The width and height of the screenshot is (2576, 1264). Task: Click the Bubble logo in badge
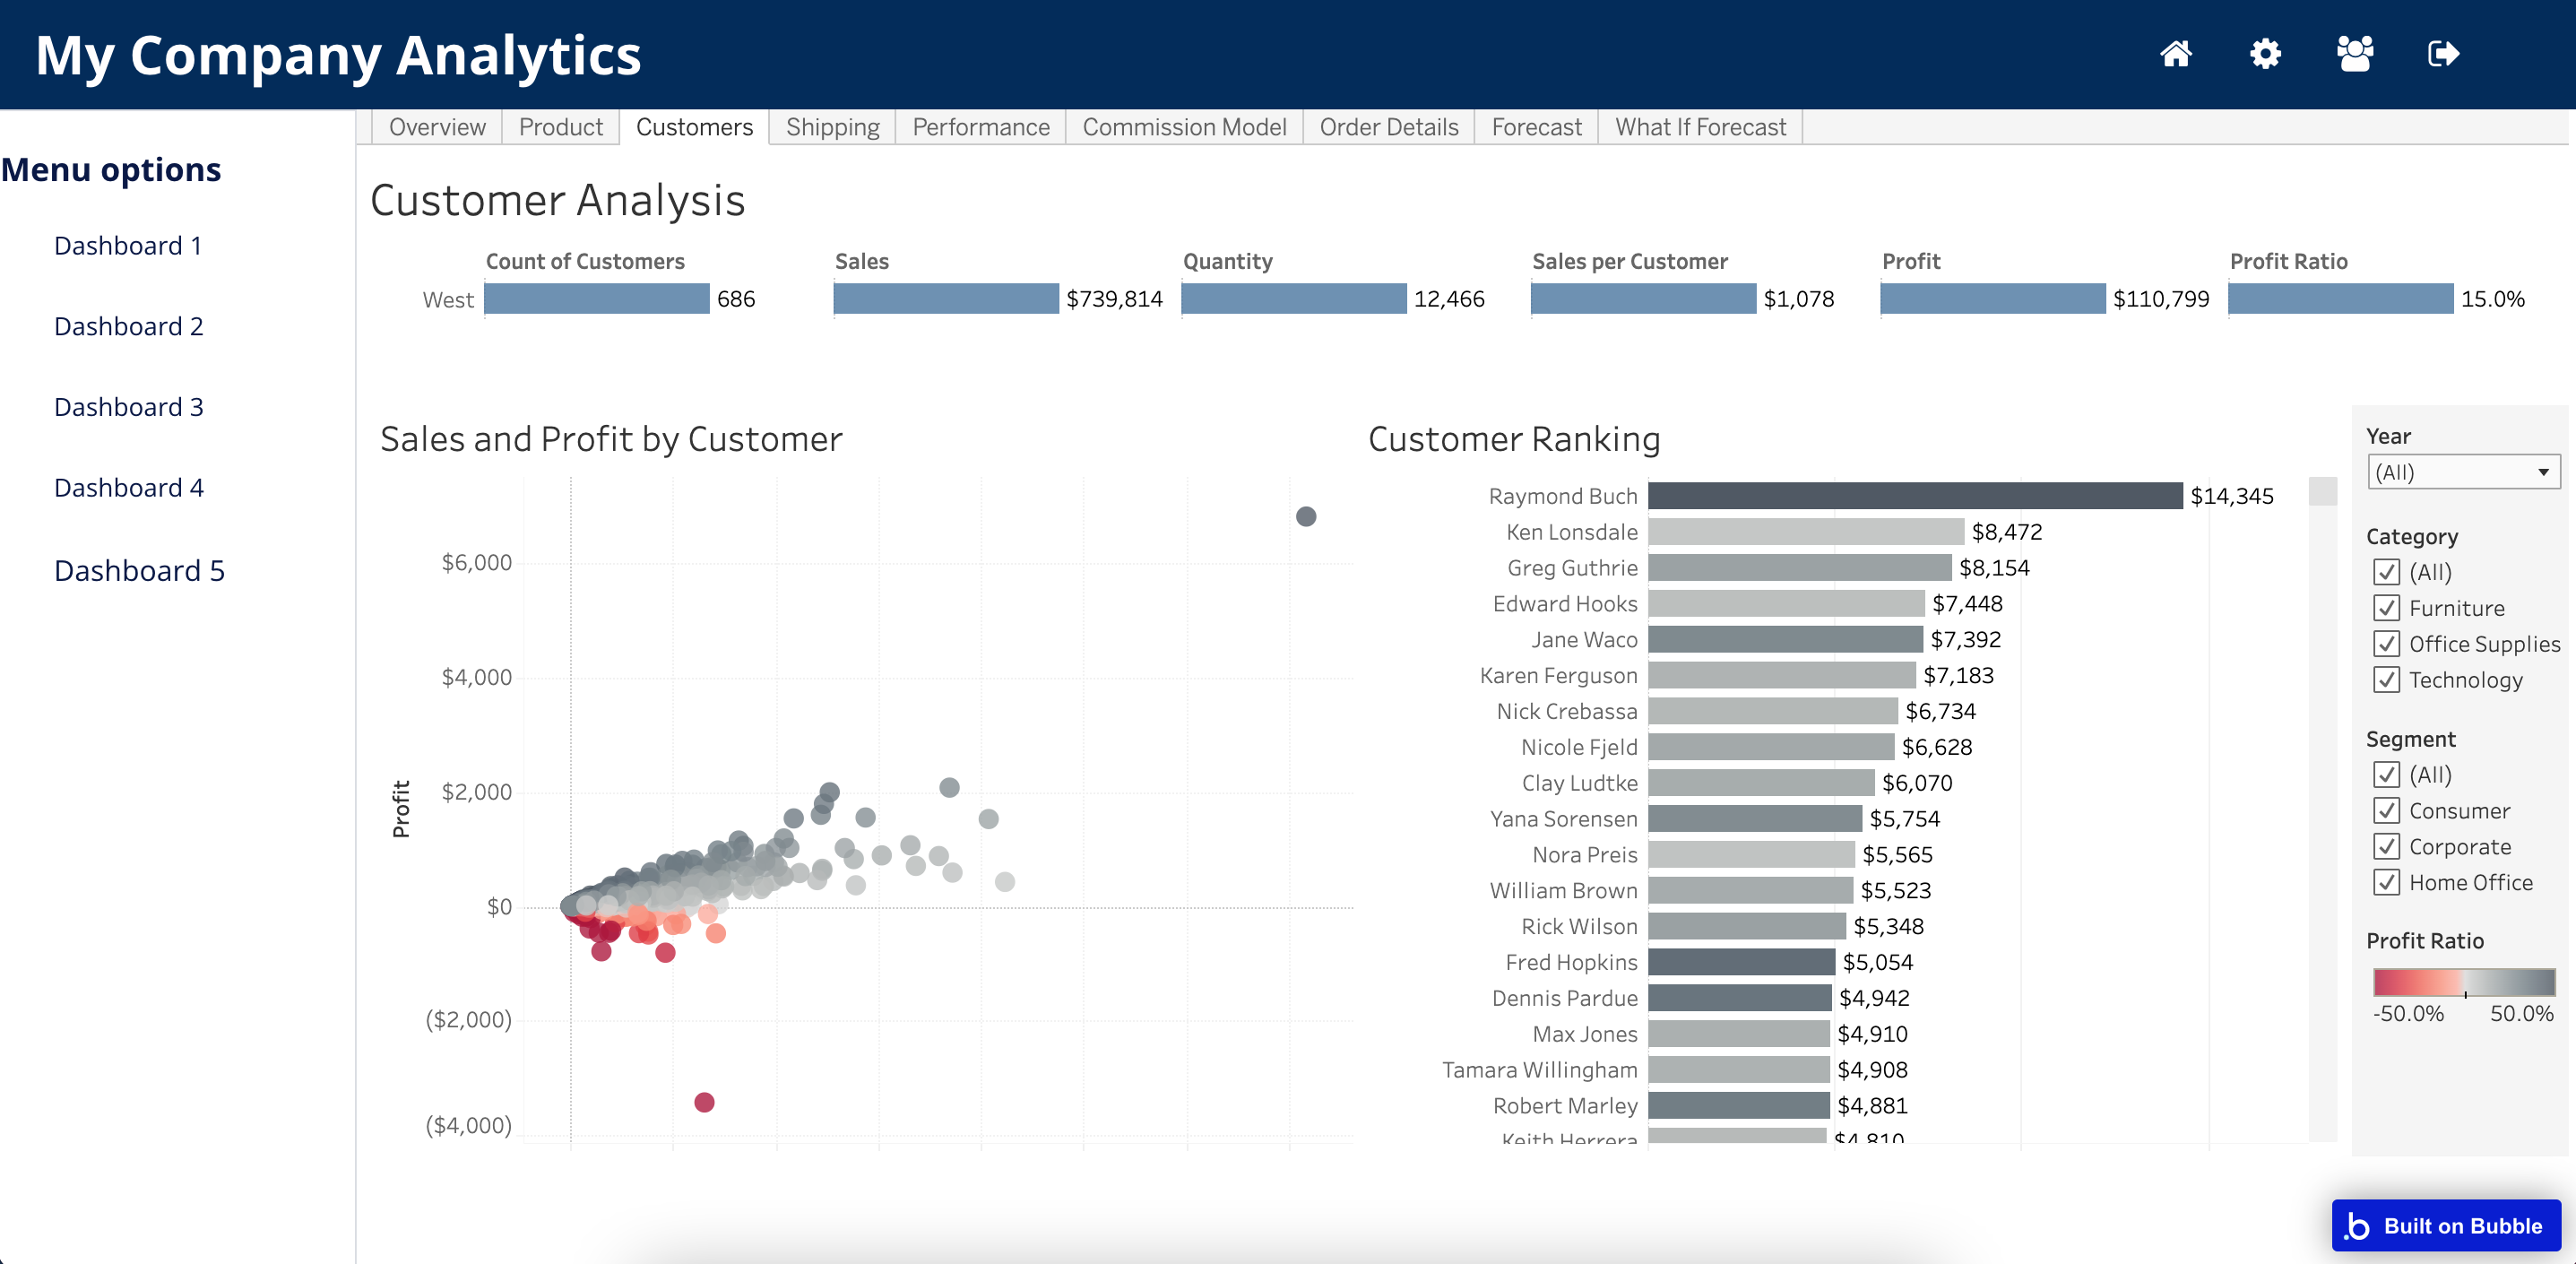click(x=2358, y=1226)
